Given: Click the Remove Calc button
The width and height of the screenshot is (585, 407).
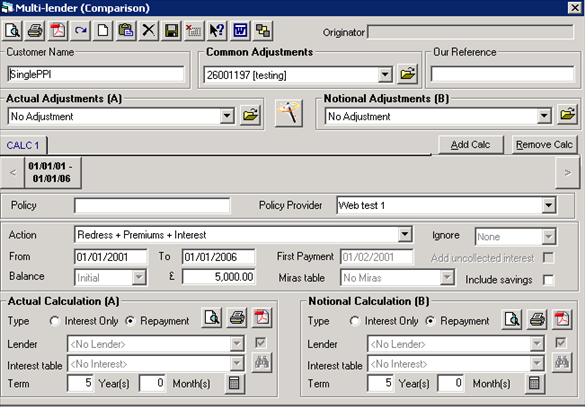Looking at the screenshot, I should point(544,145).
